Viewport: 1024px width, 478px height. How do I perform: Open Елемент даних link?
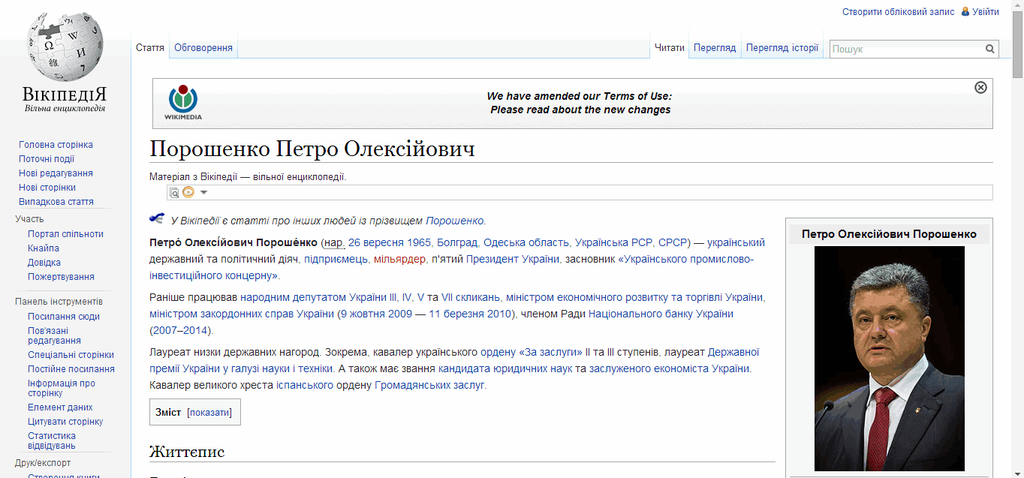(x=60, y=407)
